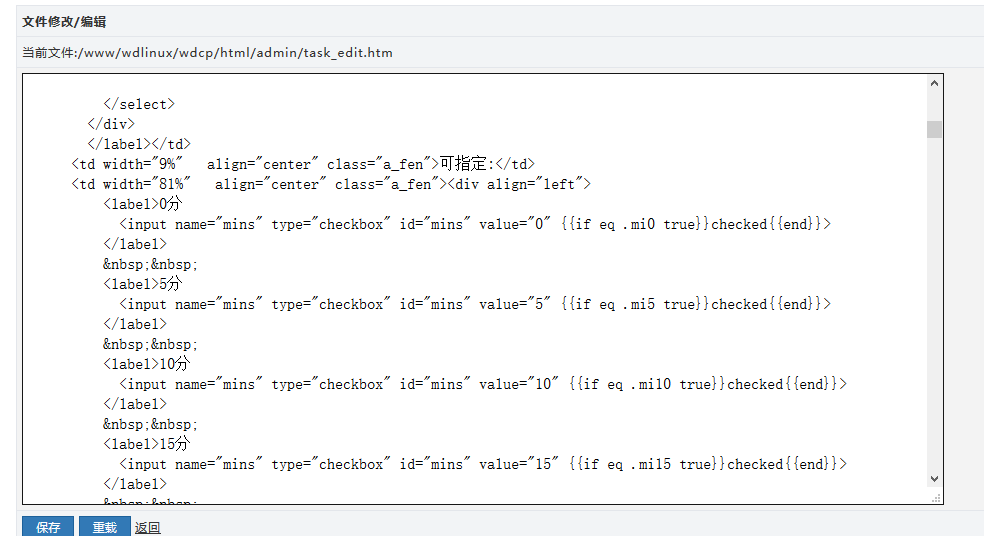Click the scrollbar track below the thumb
984x536 pixels.
934,301
